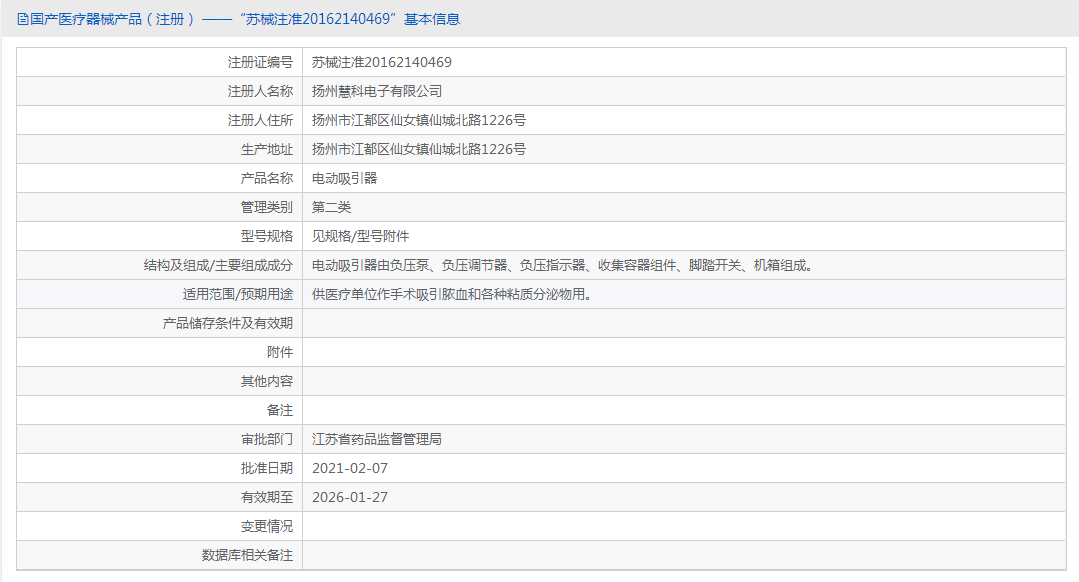Select the registration number 苏械注准20162140469 value
Image resolution: width=1079 pixels, height=582 pixels.
click(x=382, y=62)
